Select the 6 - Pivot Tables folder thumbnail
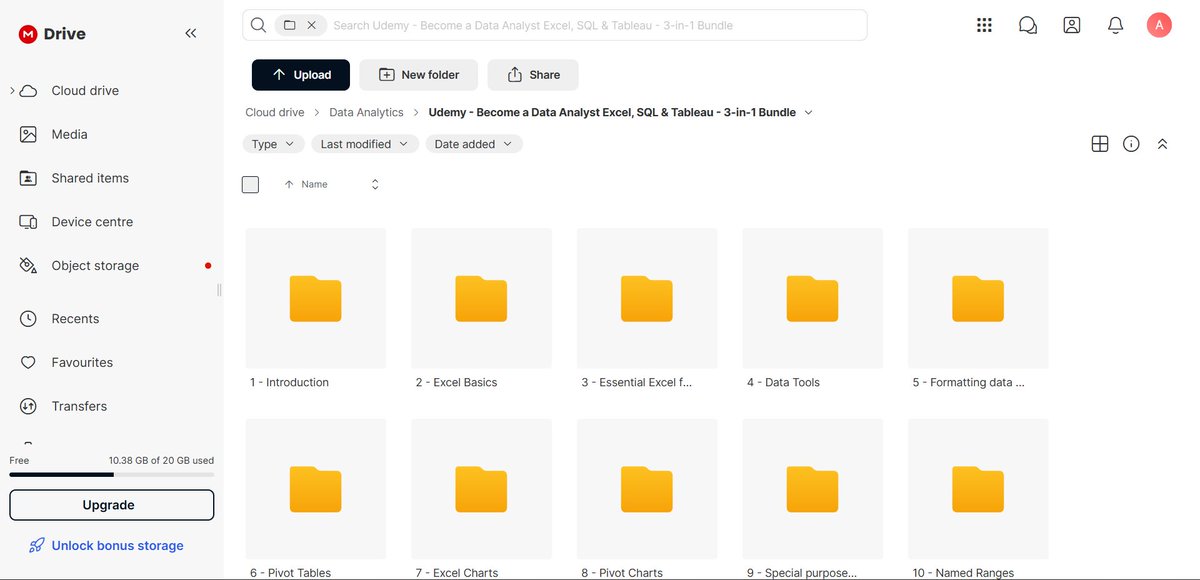Image resolution: width=1200 pixels, height=580 pixels. [x=316, y=489]
